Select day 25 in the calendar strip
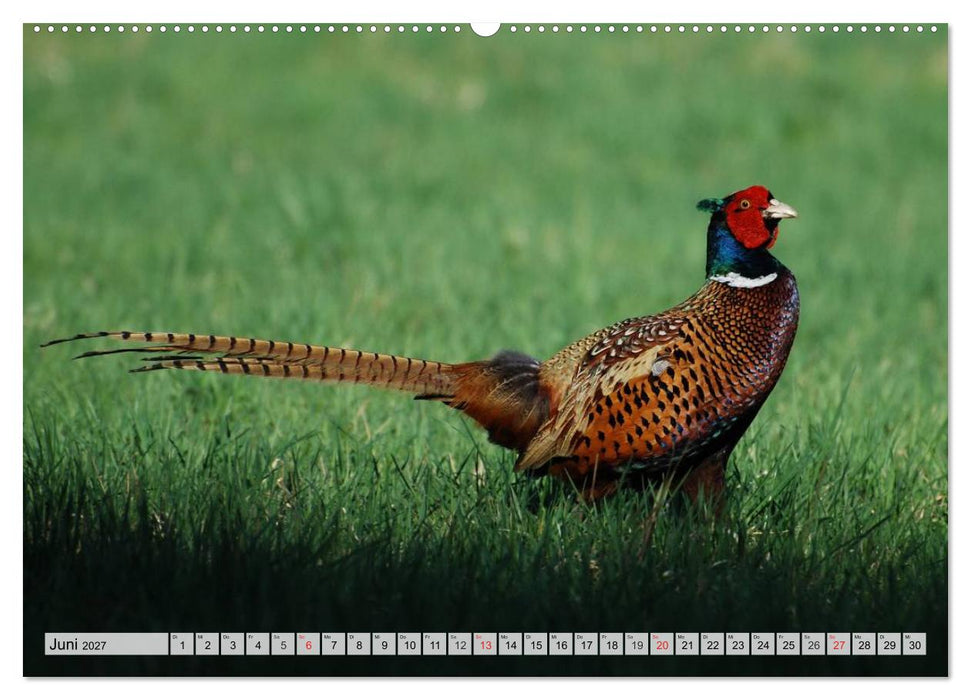The image size is (971, 700). pos(789,644)
